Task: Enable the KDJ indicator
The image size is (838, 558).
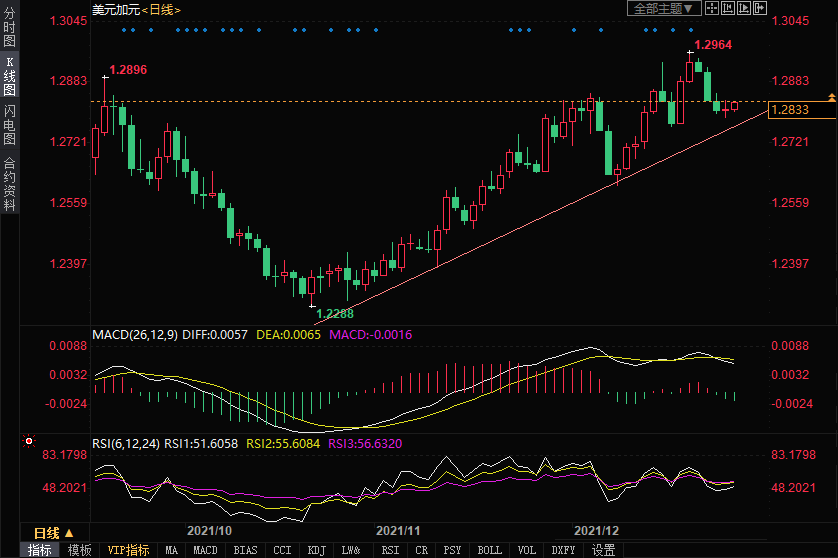Action: point(317,550)
